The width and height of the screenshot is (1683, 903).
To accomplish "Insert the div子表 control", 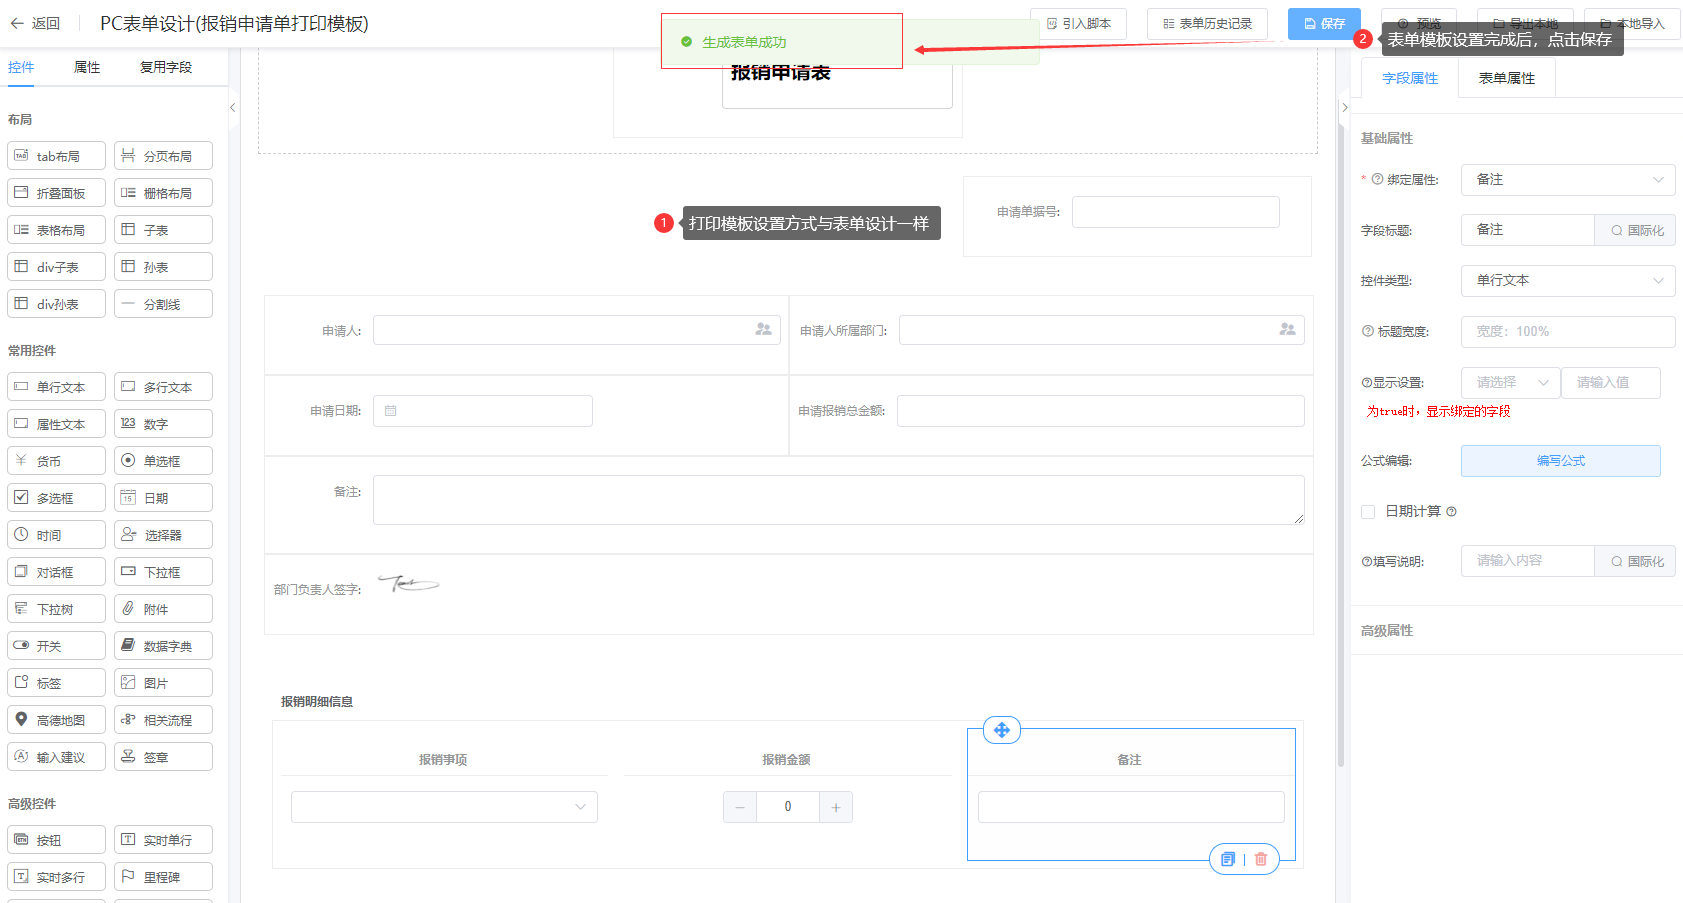I will [56, 267].
